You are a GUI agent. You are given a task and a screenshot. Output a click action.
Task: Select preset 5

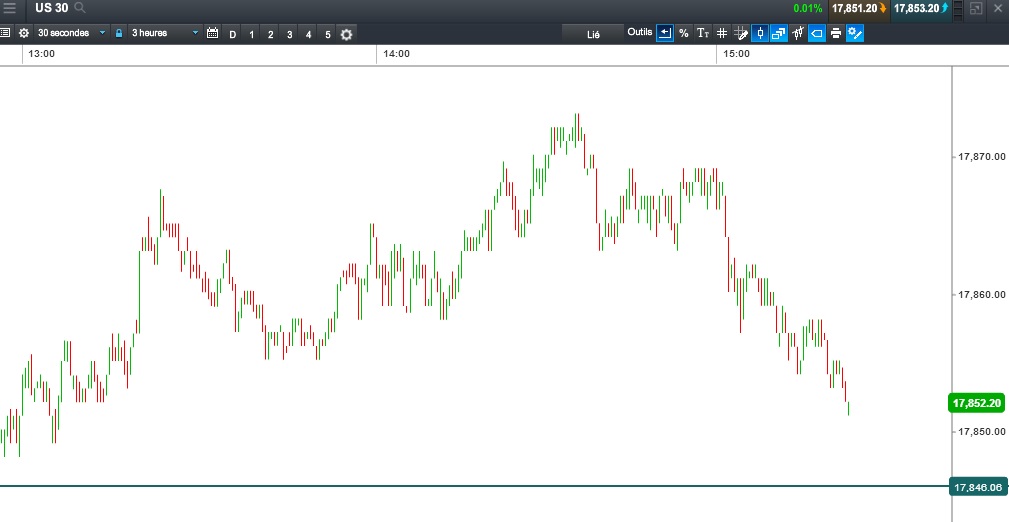click(x=328, y=35)
